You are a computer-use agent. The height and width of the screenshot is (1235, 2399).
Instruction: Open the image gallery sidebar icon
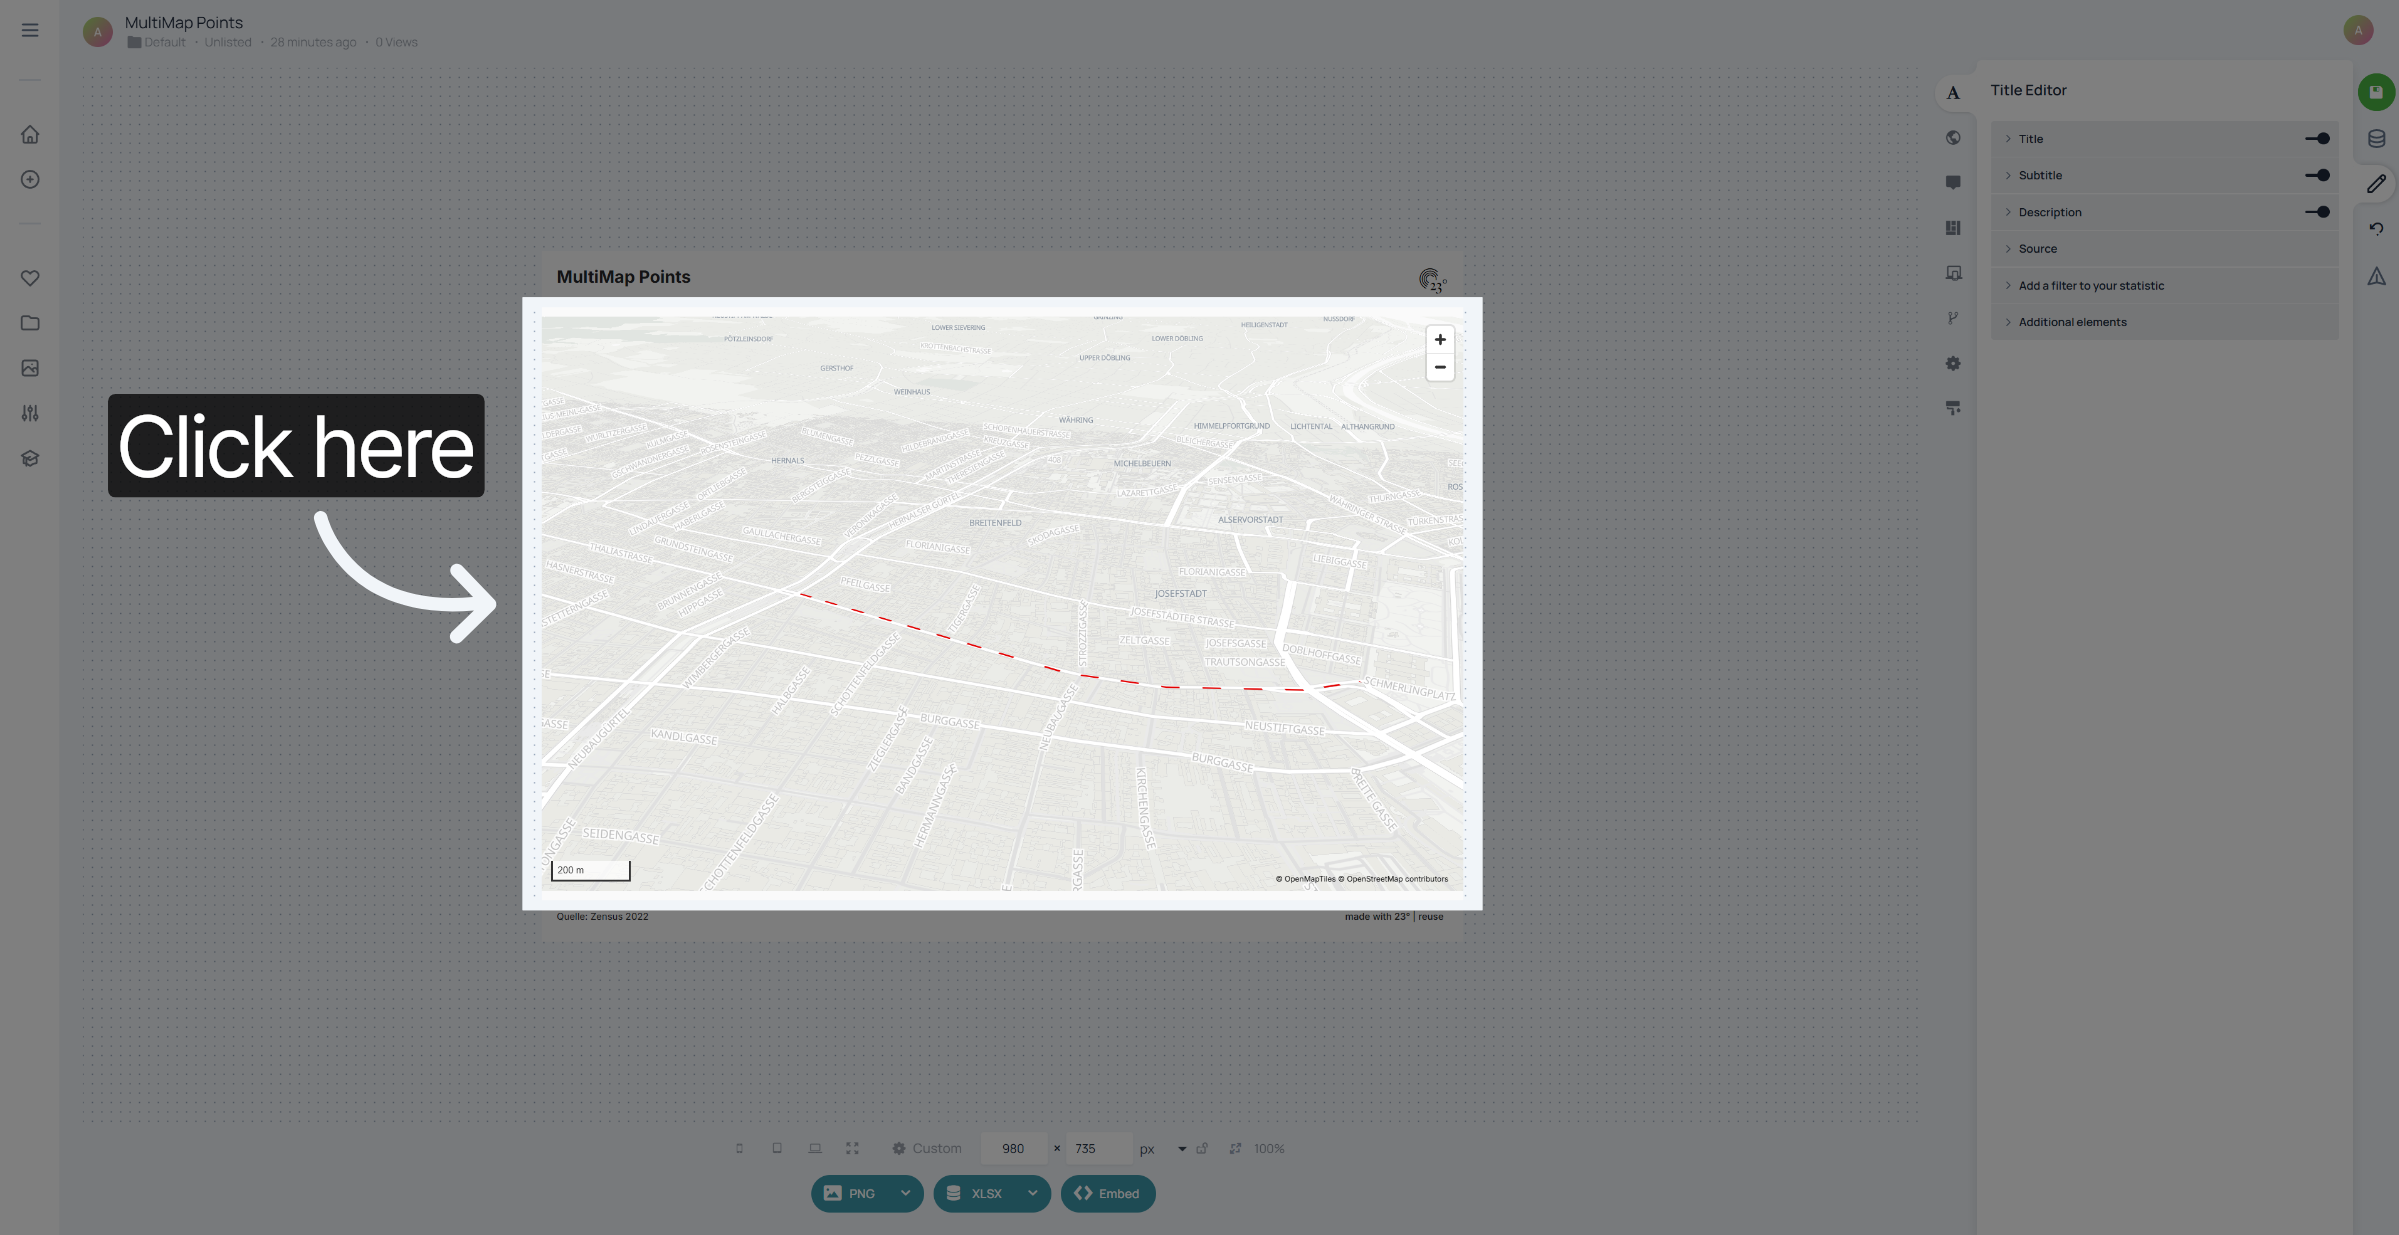[30, 368]
